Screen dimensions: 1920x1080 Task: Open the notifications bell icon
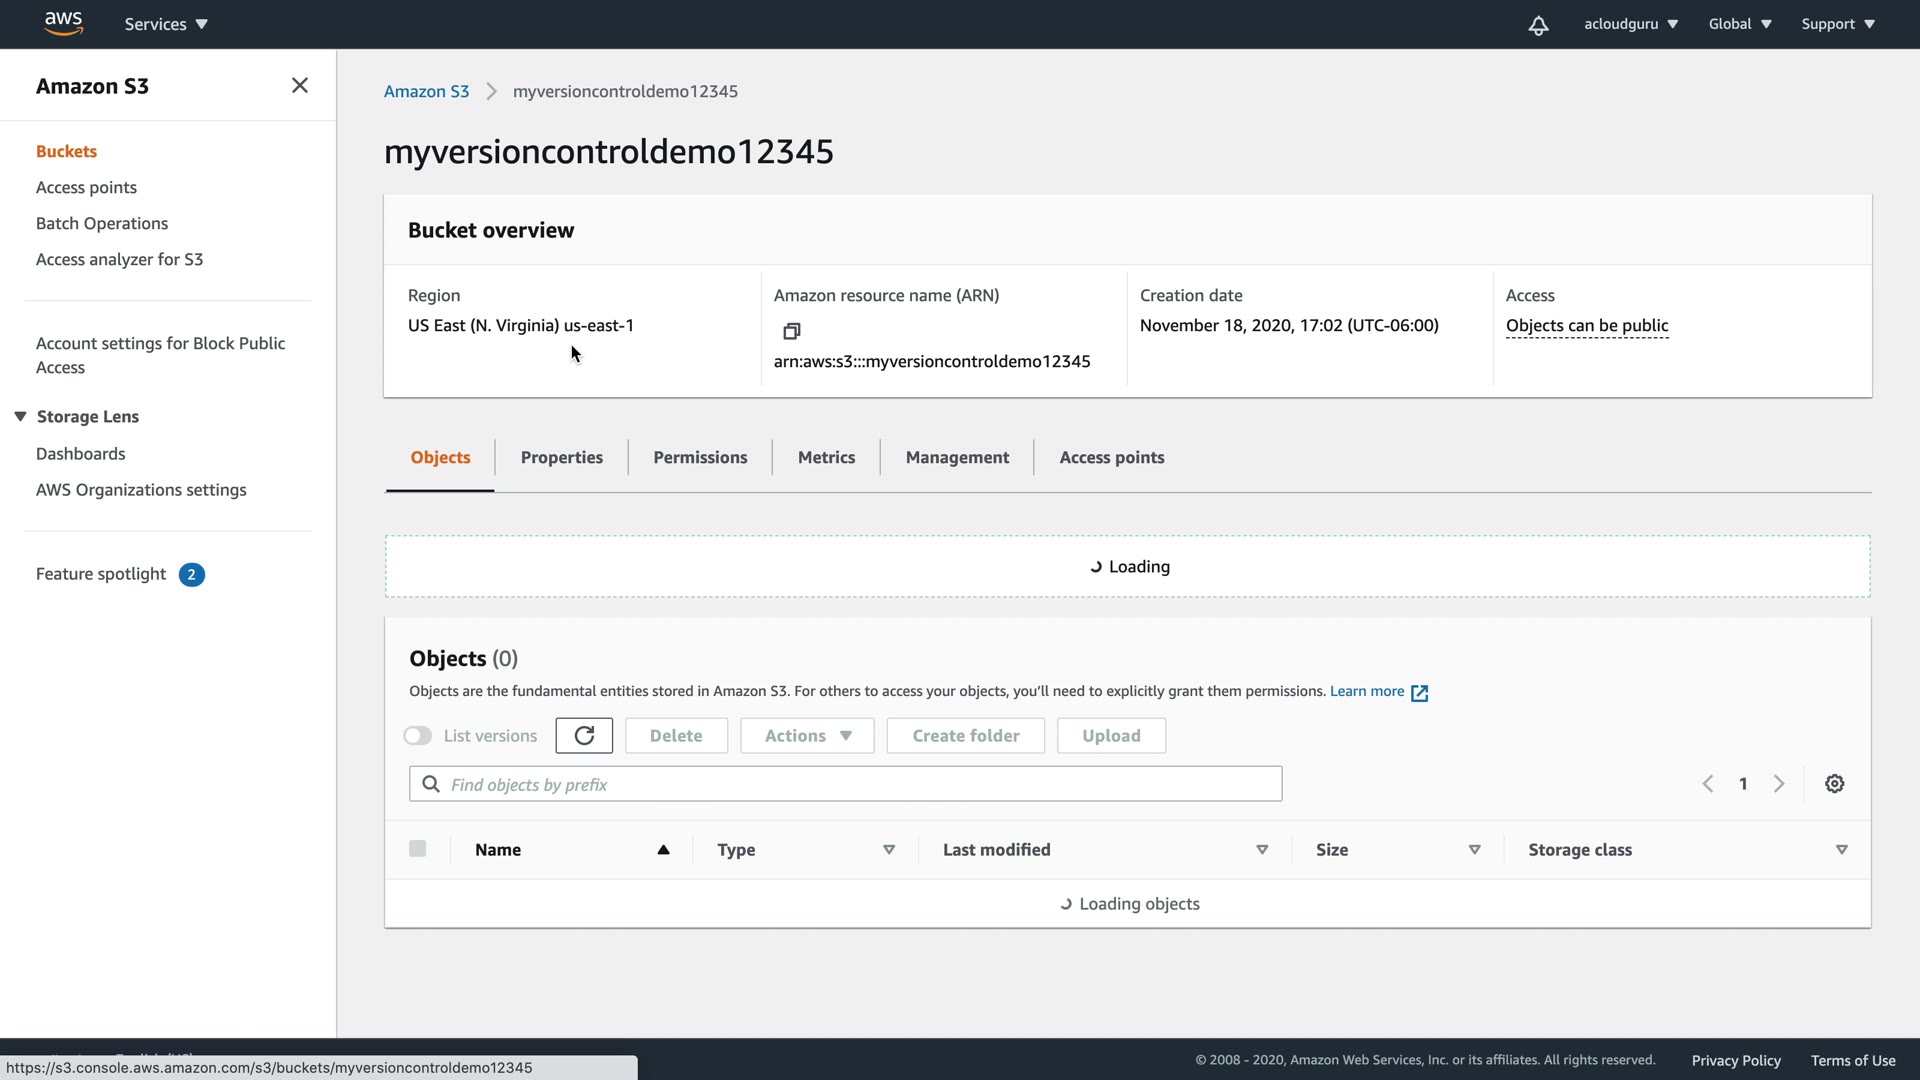[1538, 25]
